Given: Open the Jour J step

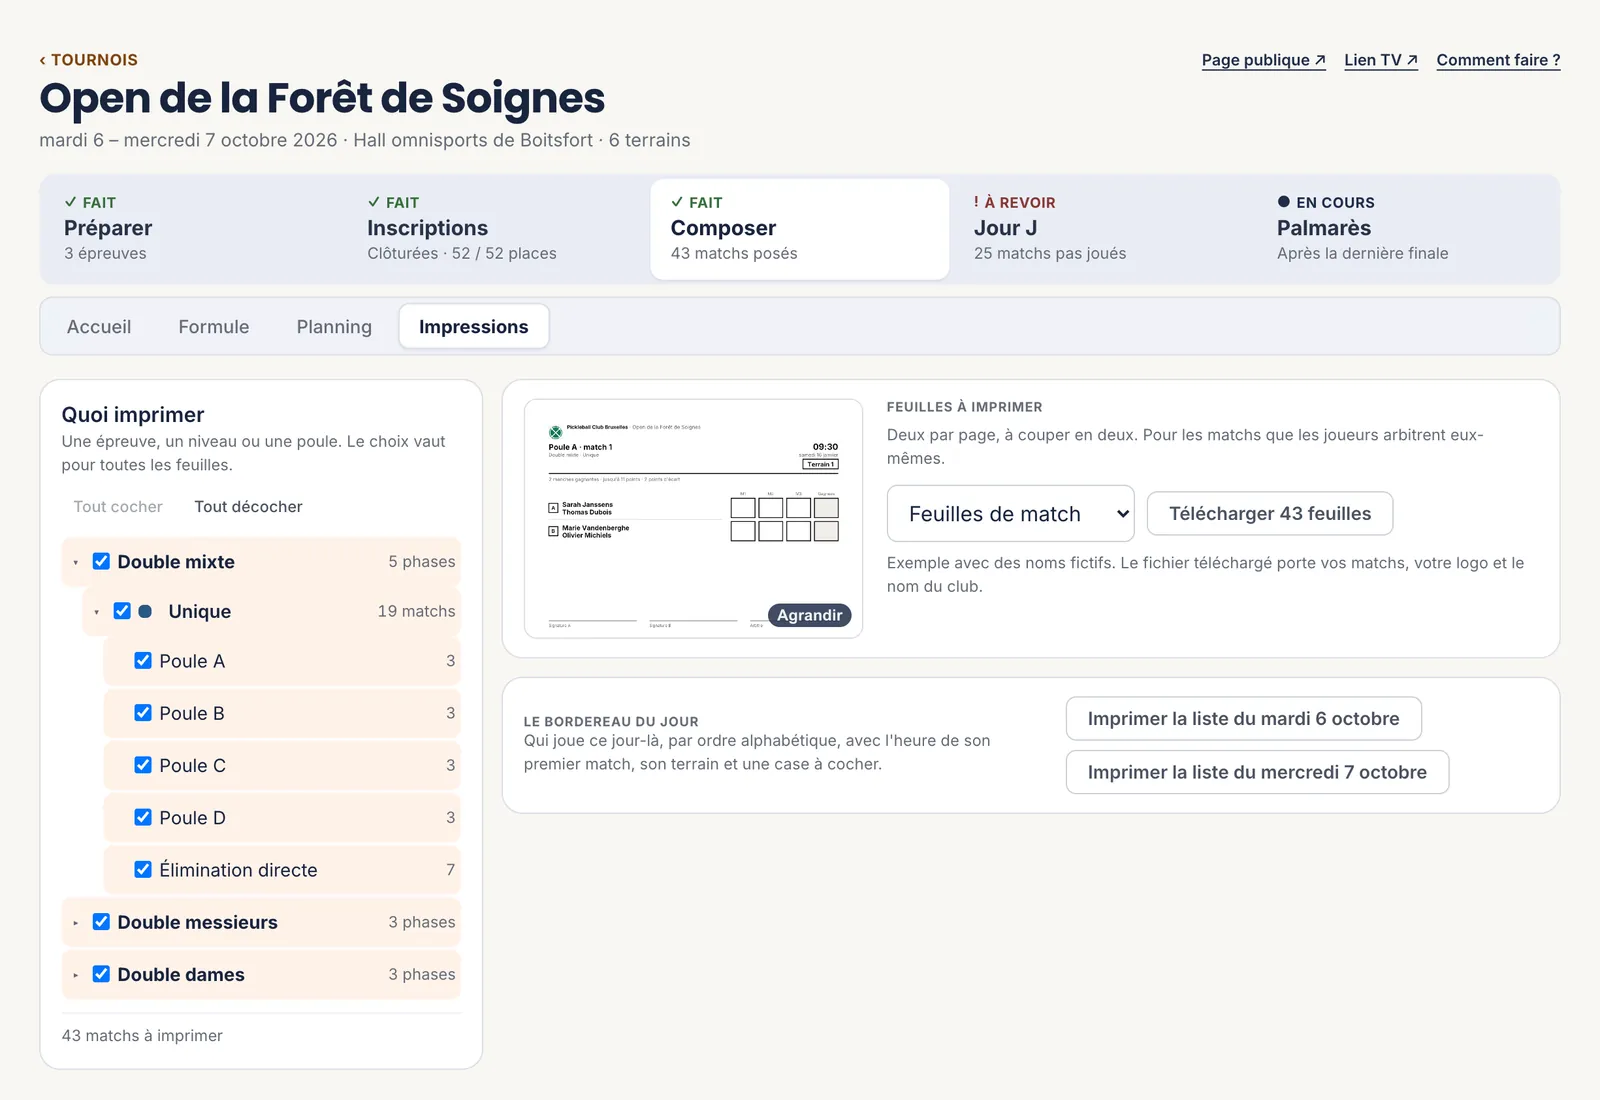Looking at the screenshot, I should point(1102,229).
